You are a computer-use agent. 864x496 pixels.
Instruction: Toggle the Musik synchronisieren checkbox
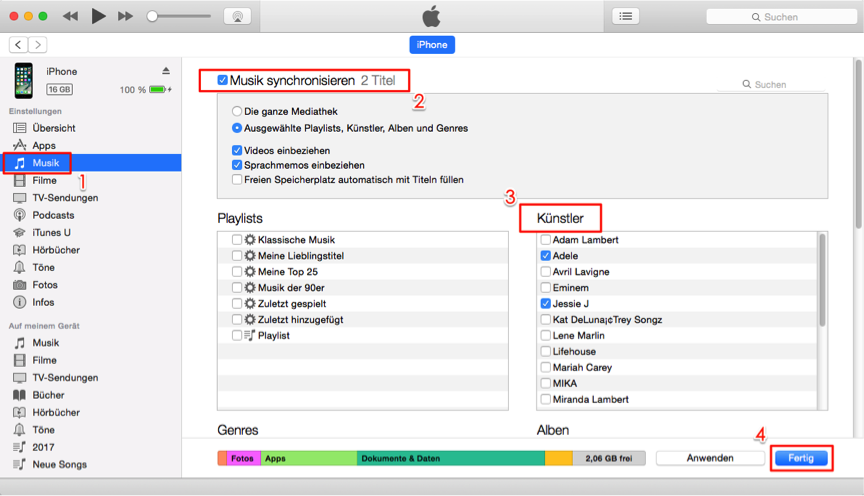[x=222, y=80]
